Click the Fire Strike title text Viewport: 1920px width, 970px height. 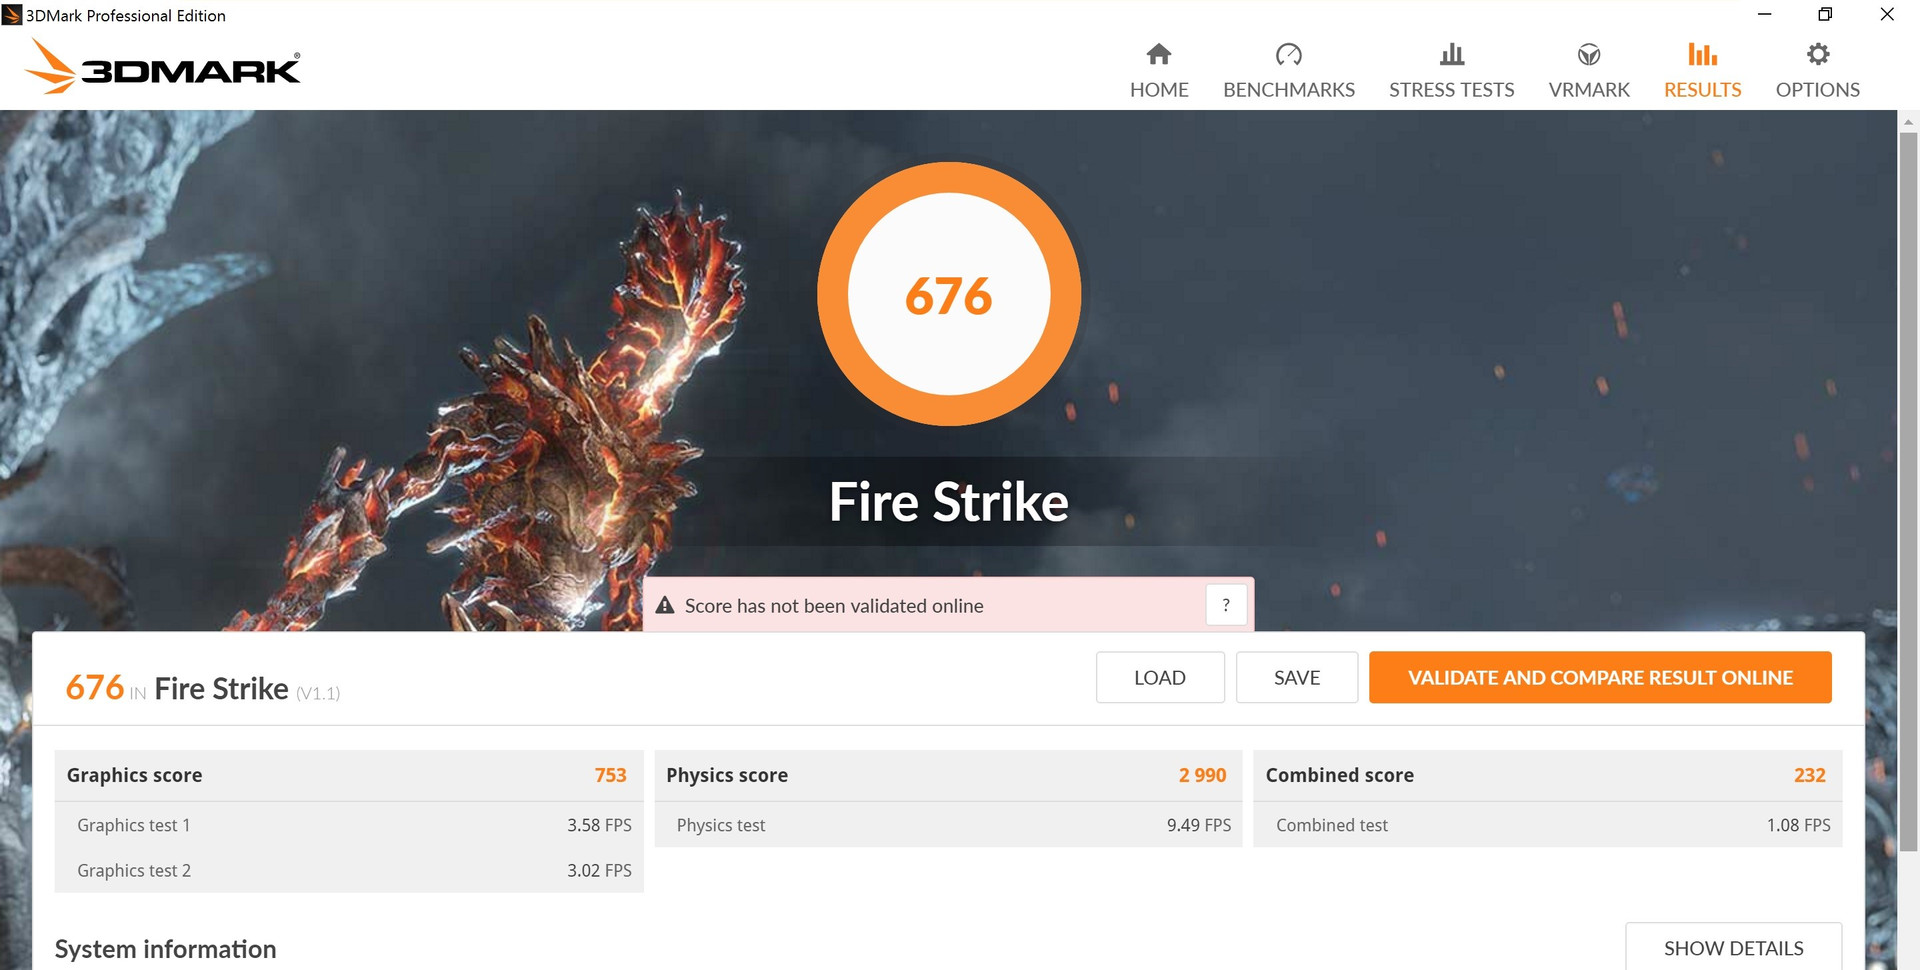pos(949,501)
